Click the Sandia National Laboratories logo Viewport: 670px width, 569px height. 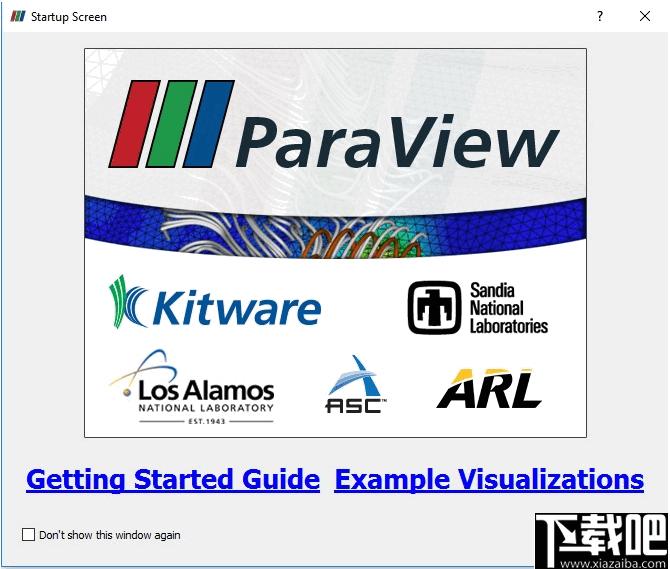(x=478, y=308)
